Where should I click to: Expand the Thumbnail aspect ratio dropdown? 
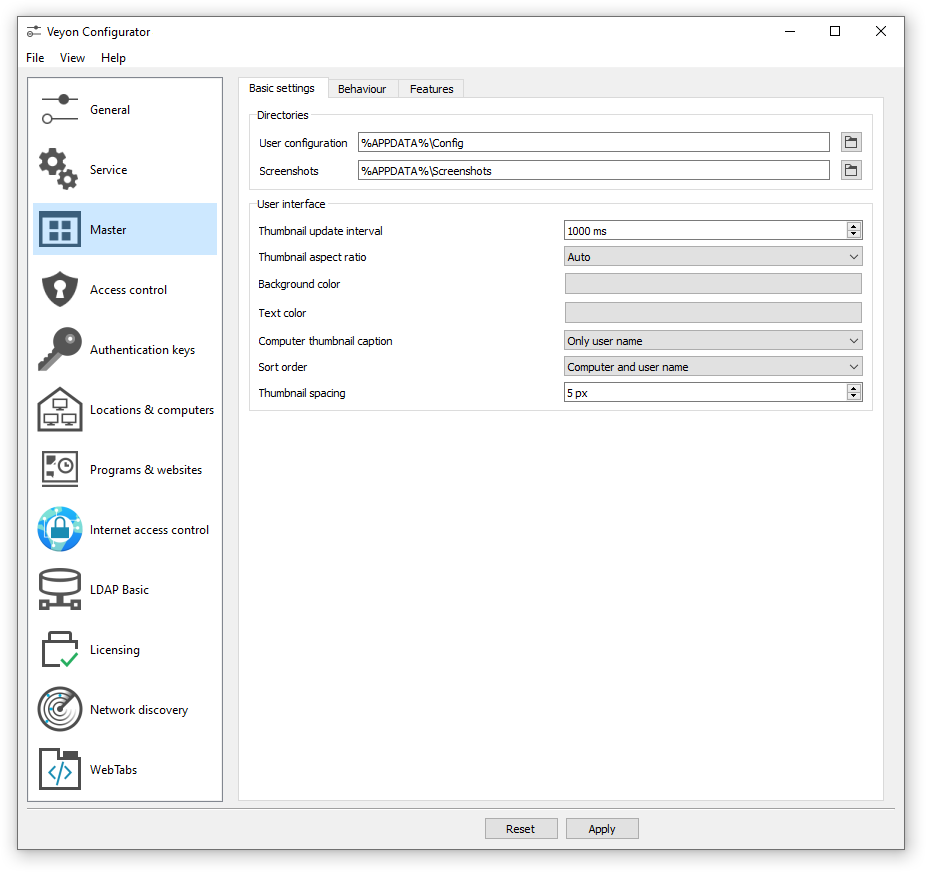click(x=713, y=257)
